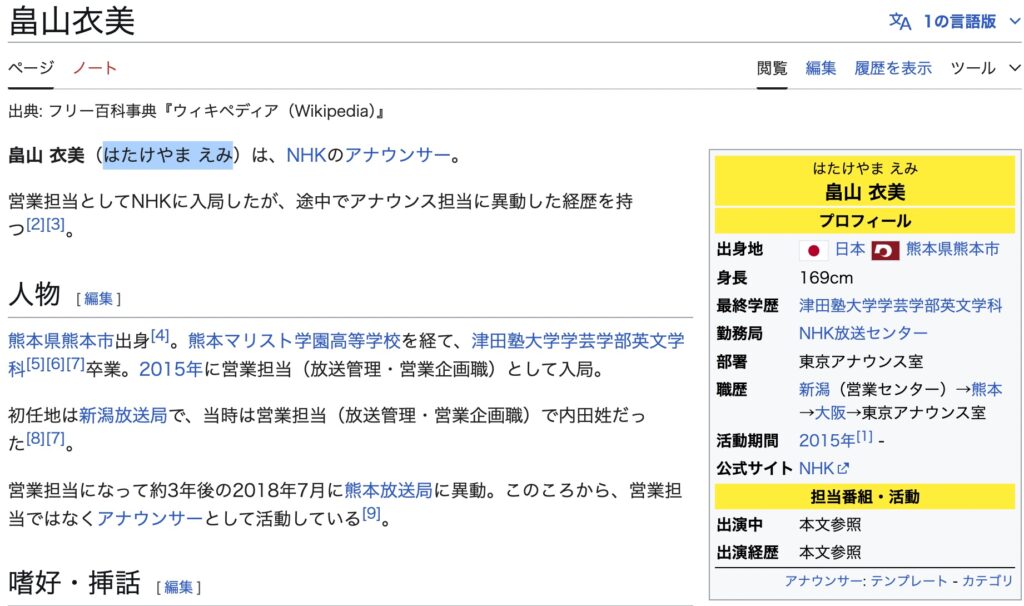Jump to citation [6] after 科

pos(56,364)
